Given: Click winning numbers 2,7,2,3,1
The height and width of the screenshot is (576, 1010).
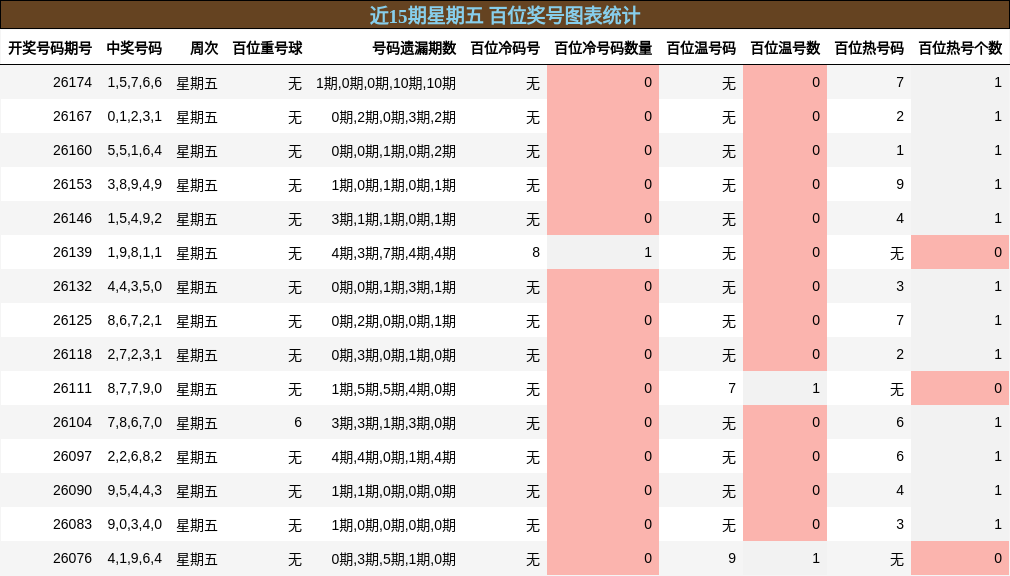Looking at the screenshot, I should 135,355.
